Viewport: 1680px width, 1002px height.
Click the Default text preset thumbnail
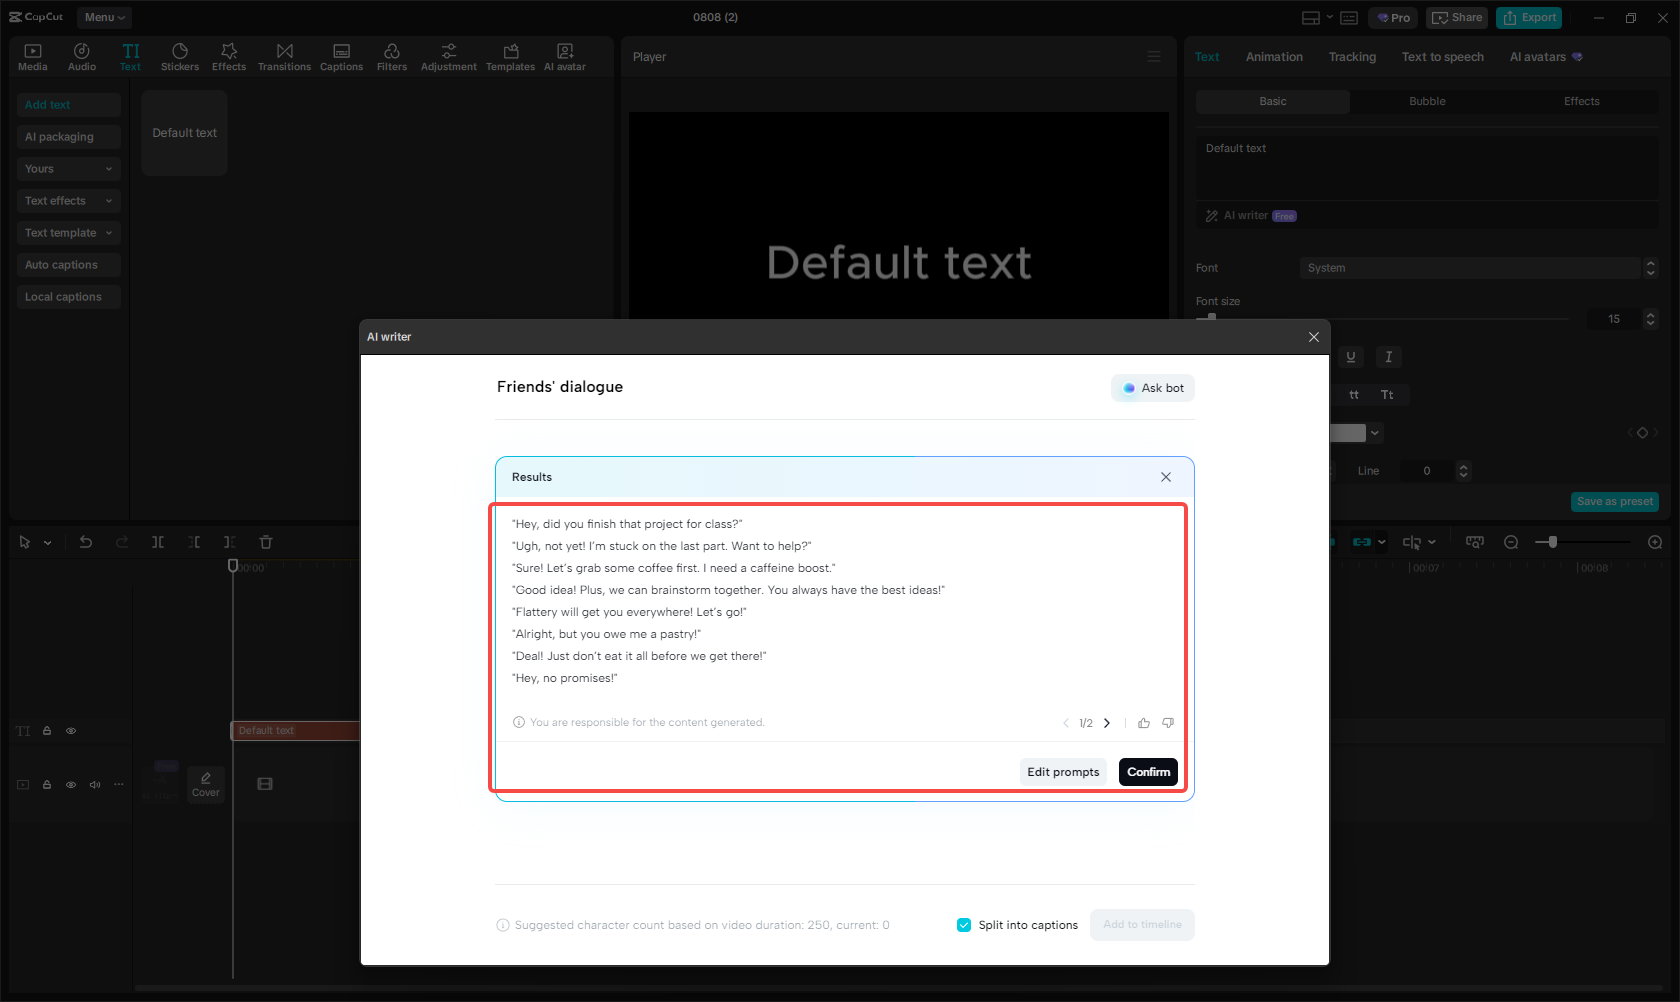[185, 133]
